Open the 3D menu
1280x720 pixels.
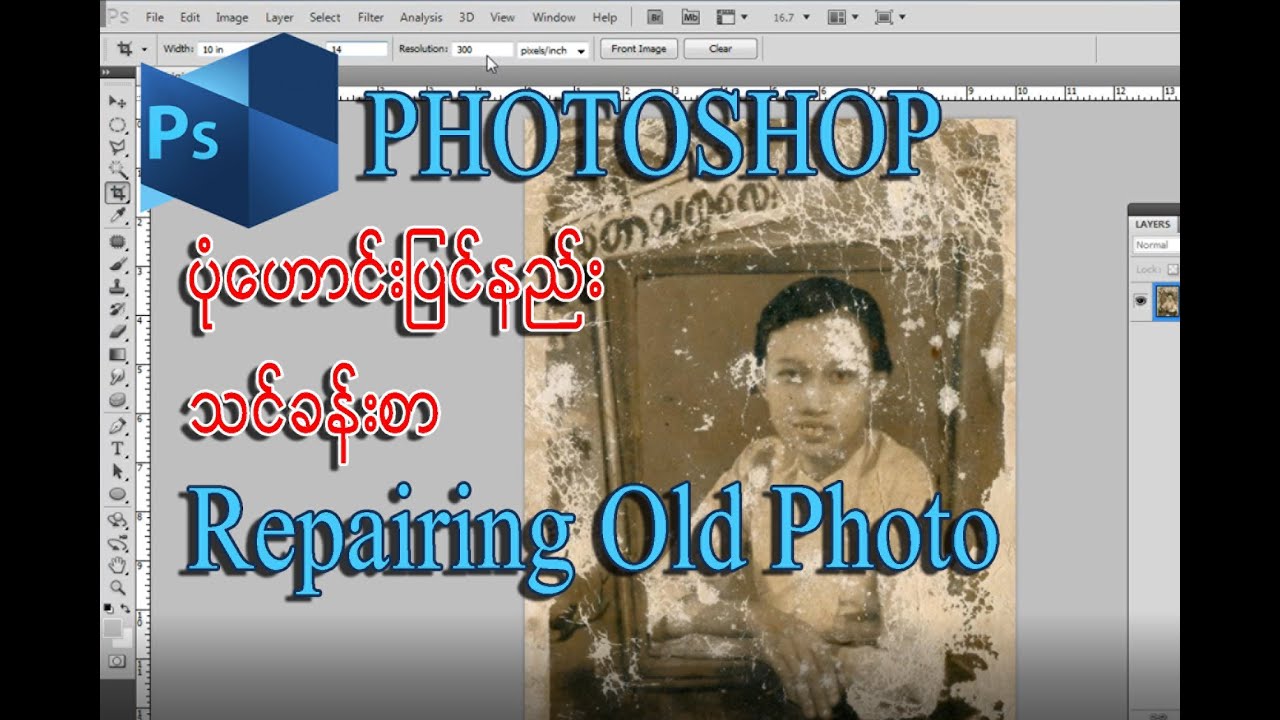click(466, 18)
